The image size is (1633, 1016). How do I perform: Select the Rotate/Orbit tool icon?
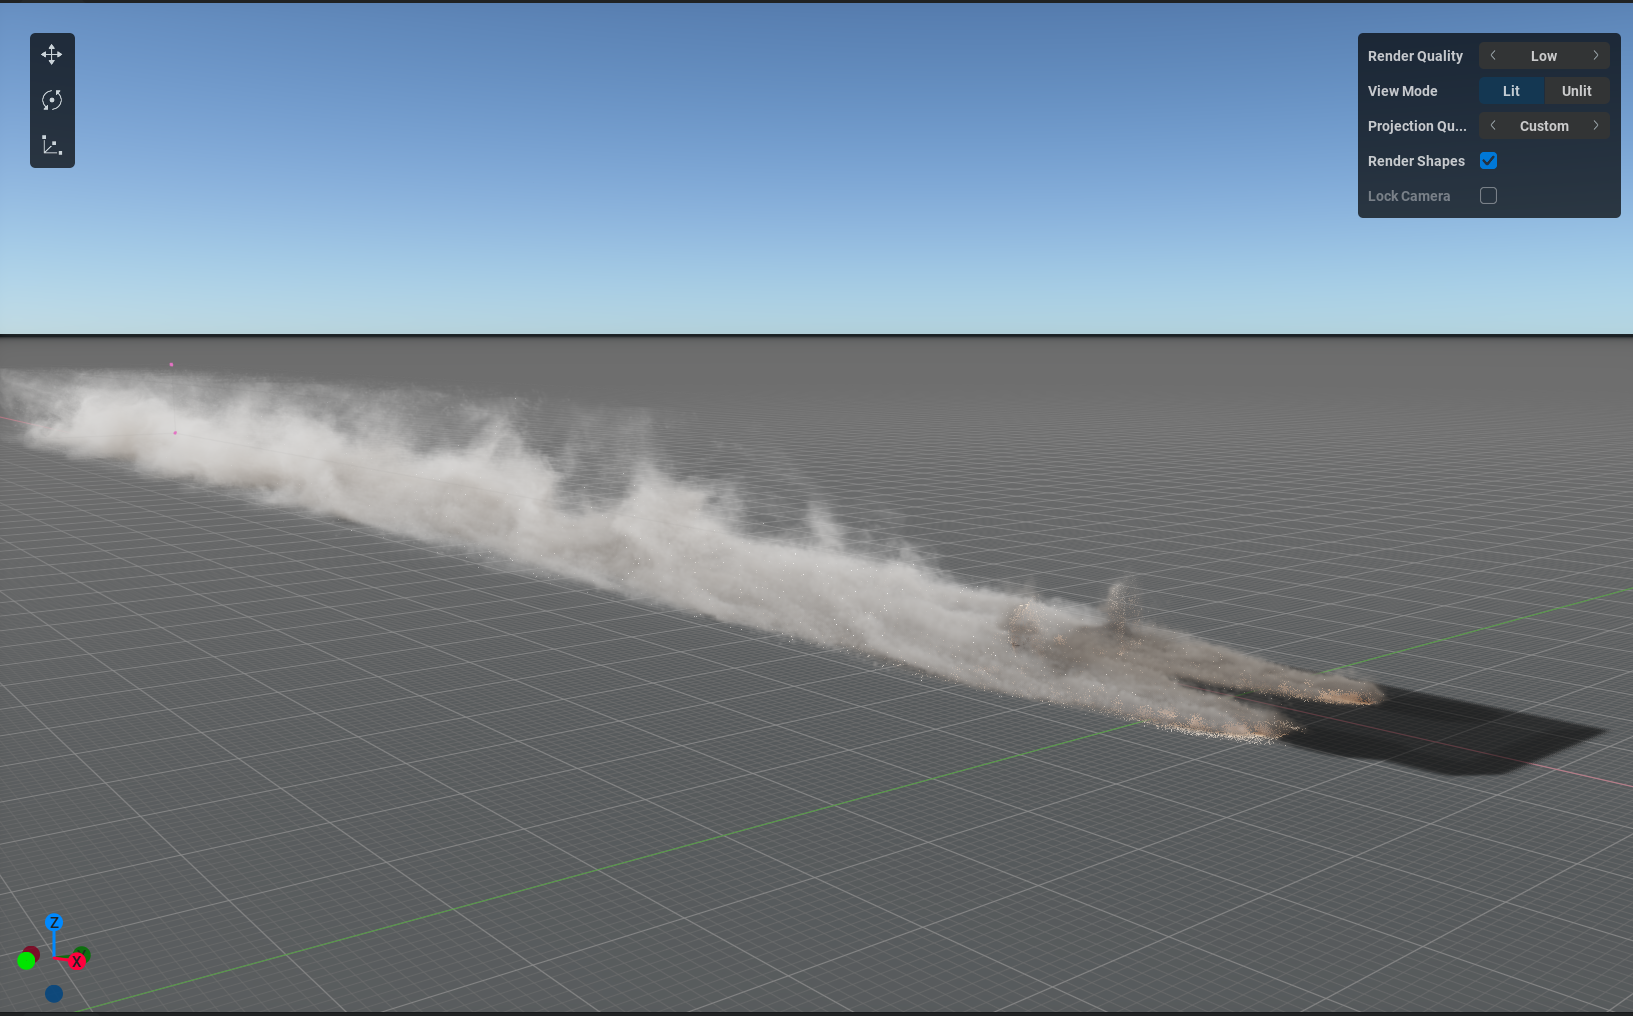coord(52,100)
